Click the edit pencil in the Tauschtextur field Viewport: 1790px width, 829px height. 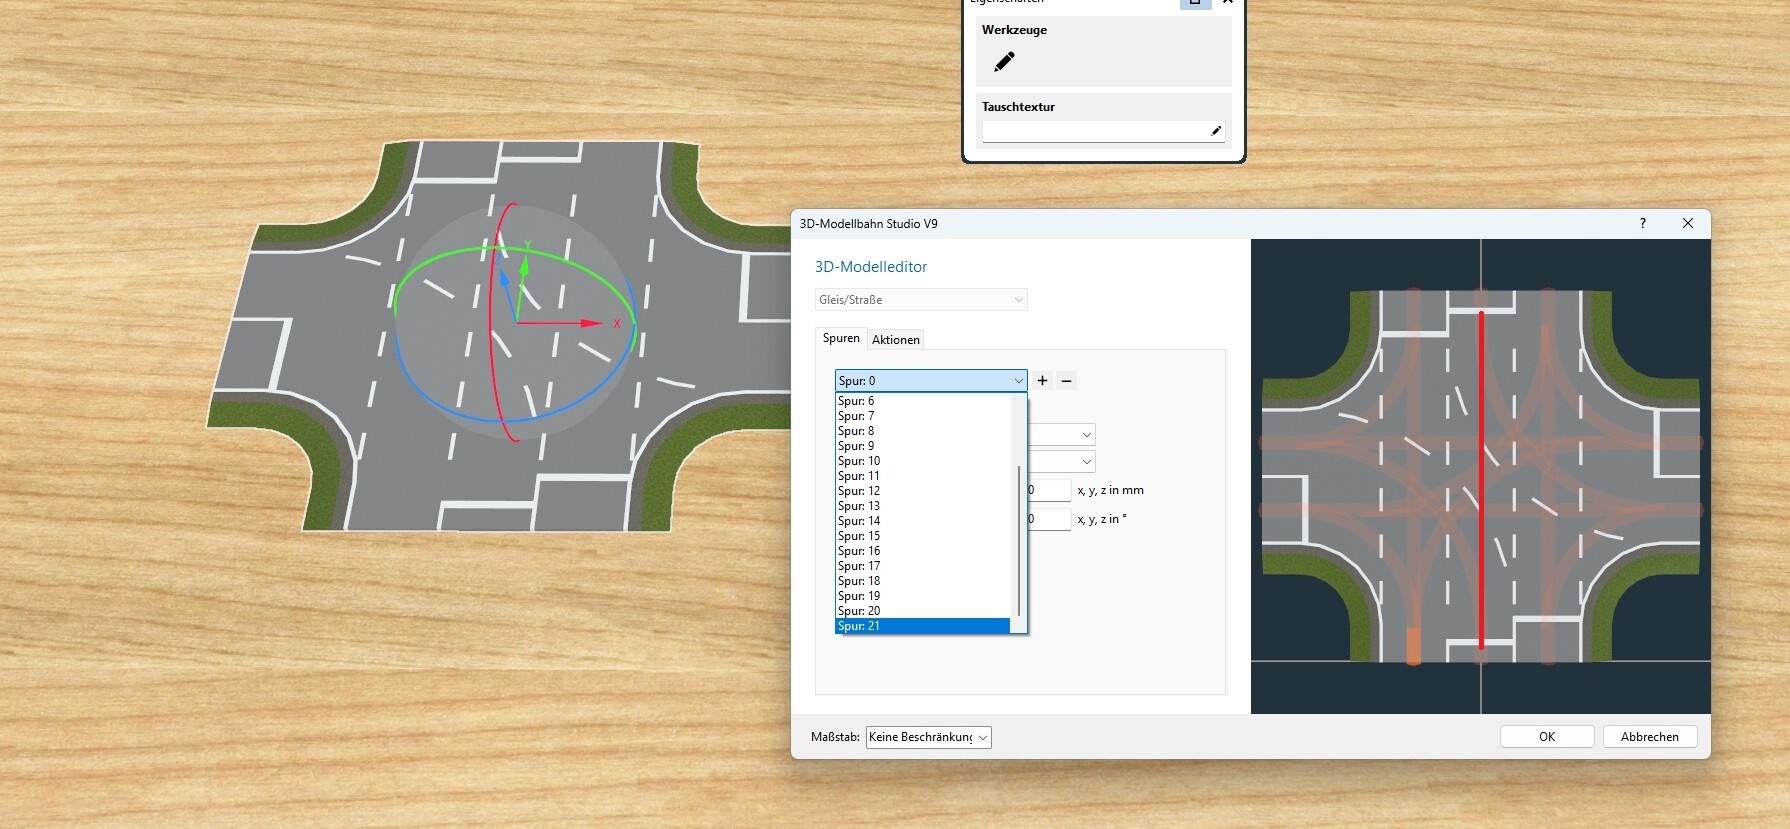[1216, 131]
